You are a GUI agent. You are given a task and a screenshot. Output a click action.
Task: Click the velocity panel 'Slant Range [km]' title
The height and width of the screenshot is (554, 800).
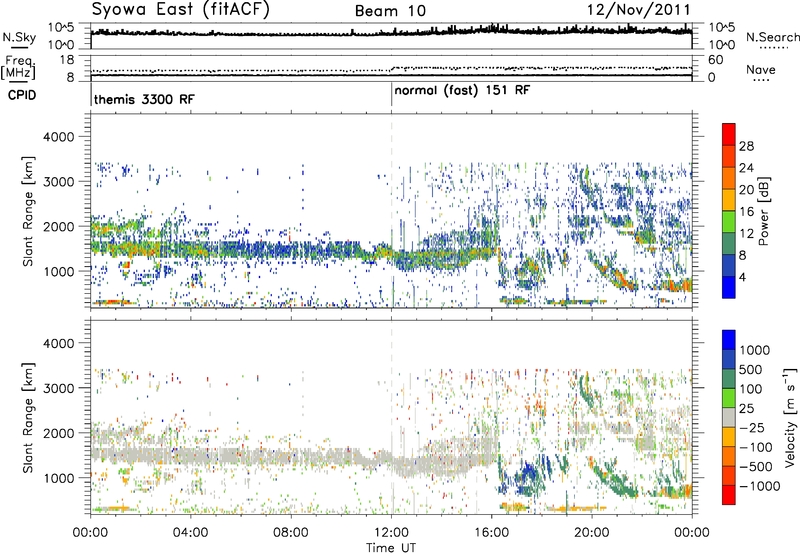[x=28, y=417]
